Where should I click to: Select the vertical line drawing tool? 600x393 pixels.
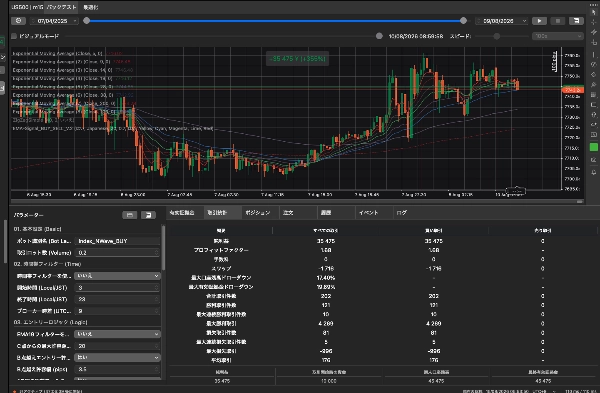pos(593,54)
